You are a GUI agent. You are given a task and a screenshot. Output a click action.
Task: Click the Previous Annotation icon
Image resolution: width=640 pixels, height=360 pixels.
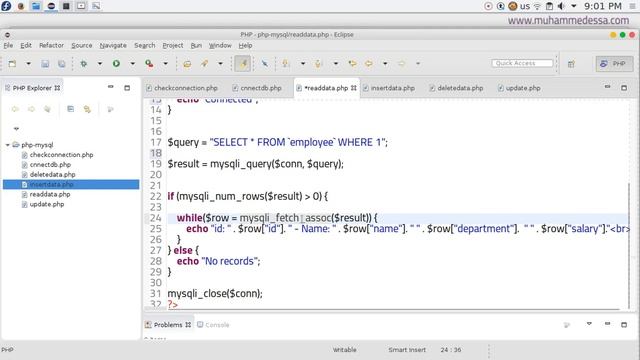319,64
